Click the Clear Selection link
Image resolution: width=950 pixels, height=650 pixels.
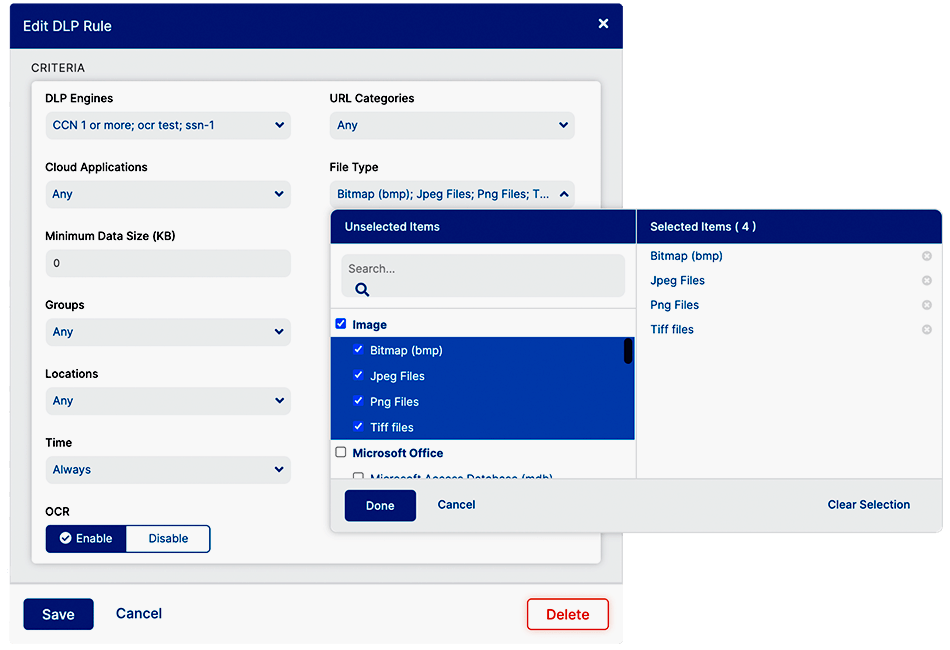click(868, 505)
